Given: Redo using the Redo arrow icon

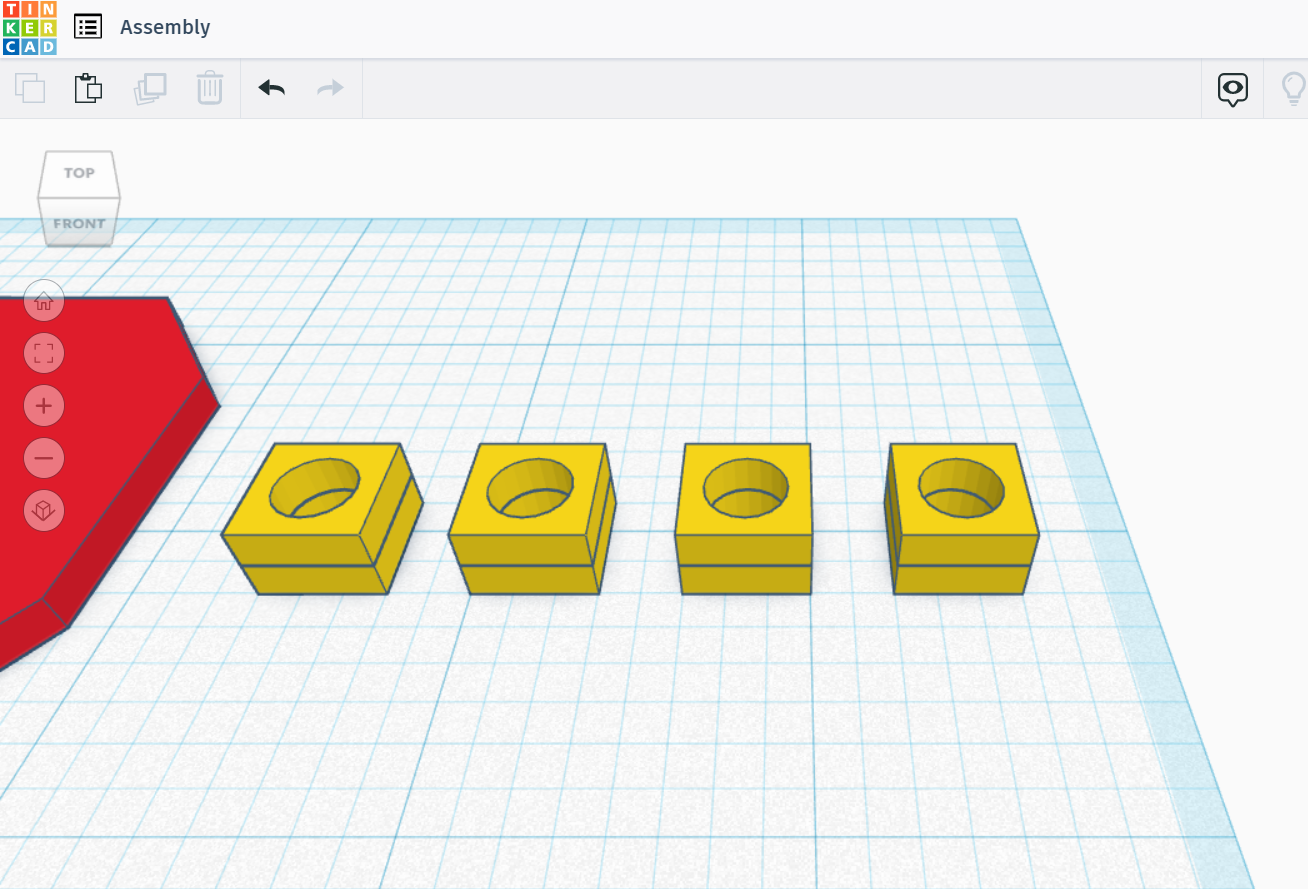Looking at the screenshot, I should (330, 88).
